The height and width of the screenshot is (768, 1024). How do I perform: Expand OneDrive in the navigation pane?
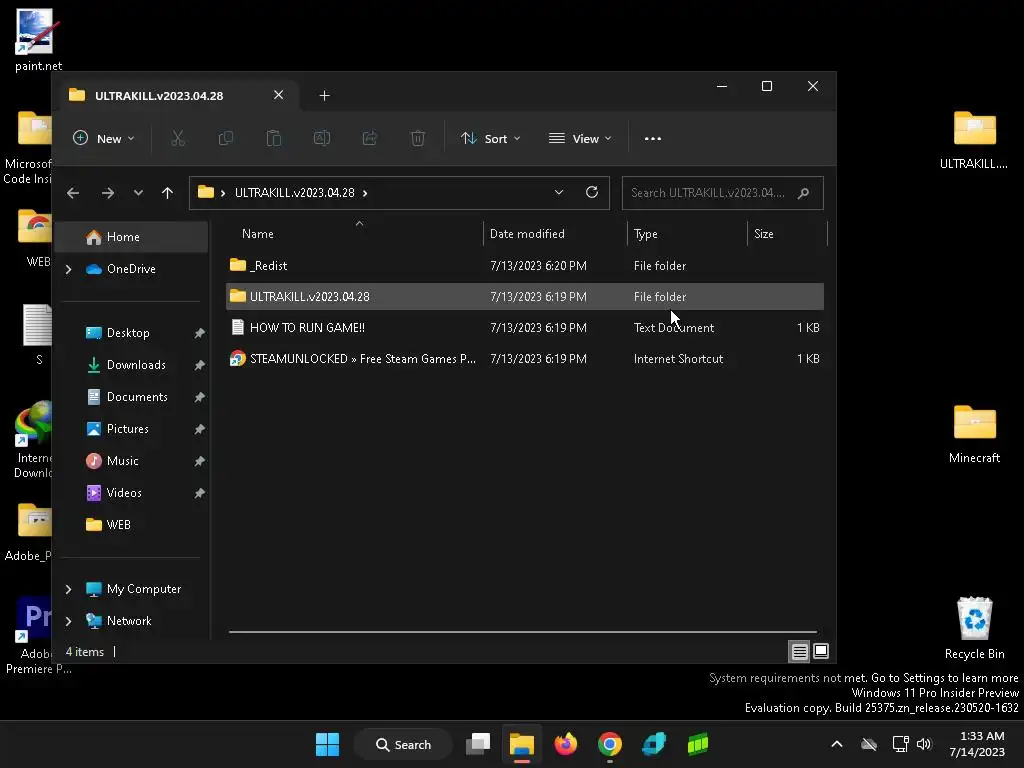69,269
